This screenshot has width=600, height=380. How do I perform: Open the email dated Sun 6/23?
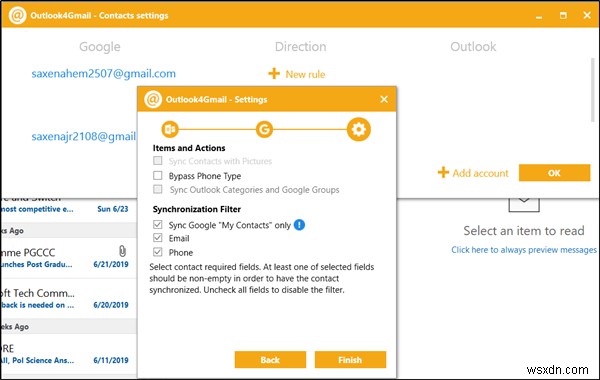[x=68, y=209]
